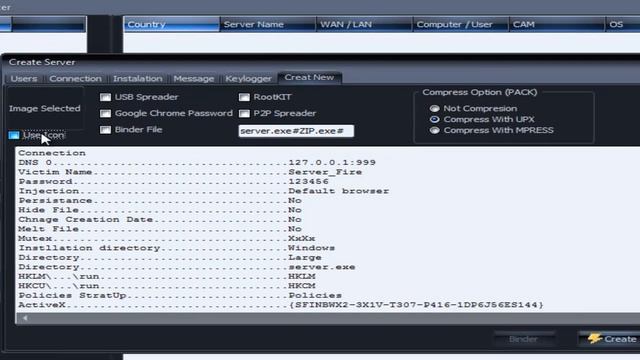
Task: Toggle the Binder File checkbox
Action: (105, 130)
